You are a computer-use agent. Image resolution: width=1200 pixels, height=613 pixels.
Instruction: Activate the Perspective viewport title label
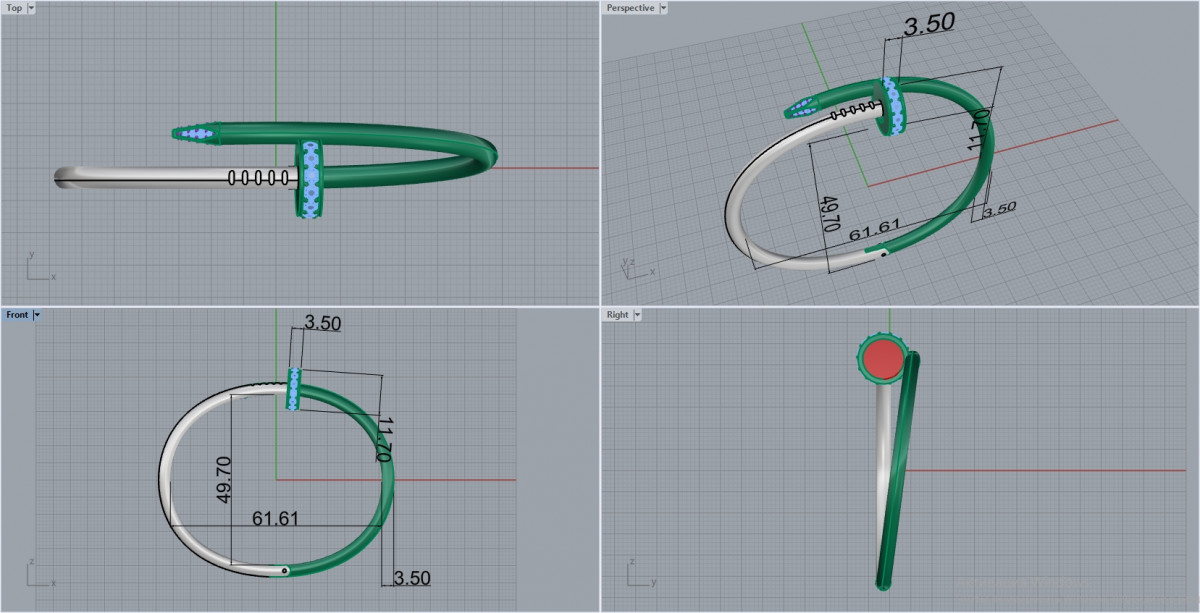pyautogui.click(x=631, y=8)
